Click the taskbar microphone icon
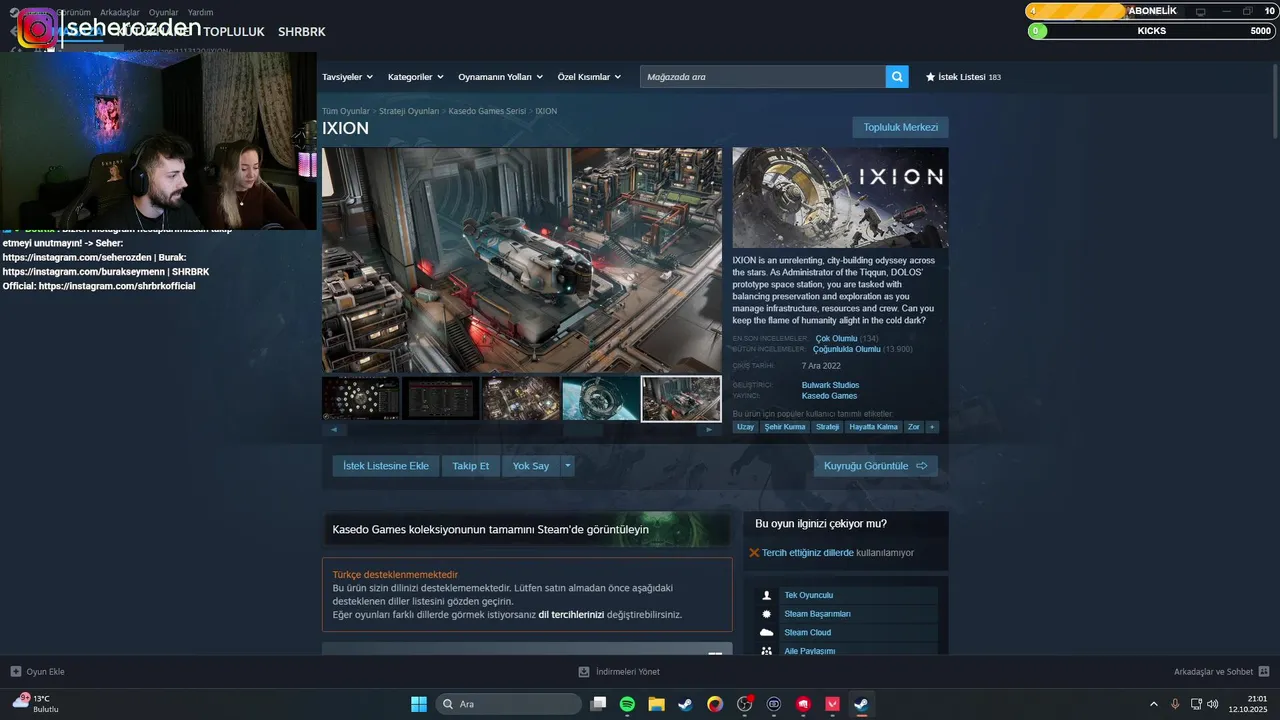The height and width of the screenshot is (720, 1280). (x=1175, y=704)
